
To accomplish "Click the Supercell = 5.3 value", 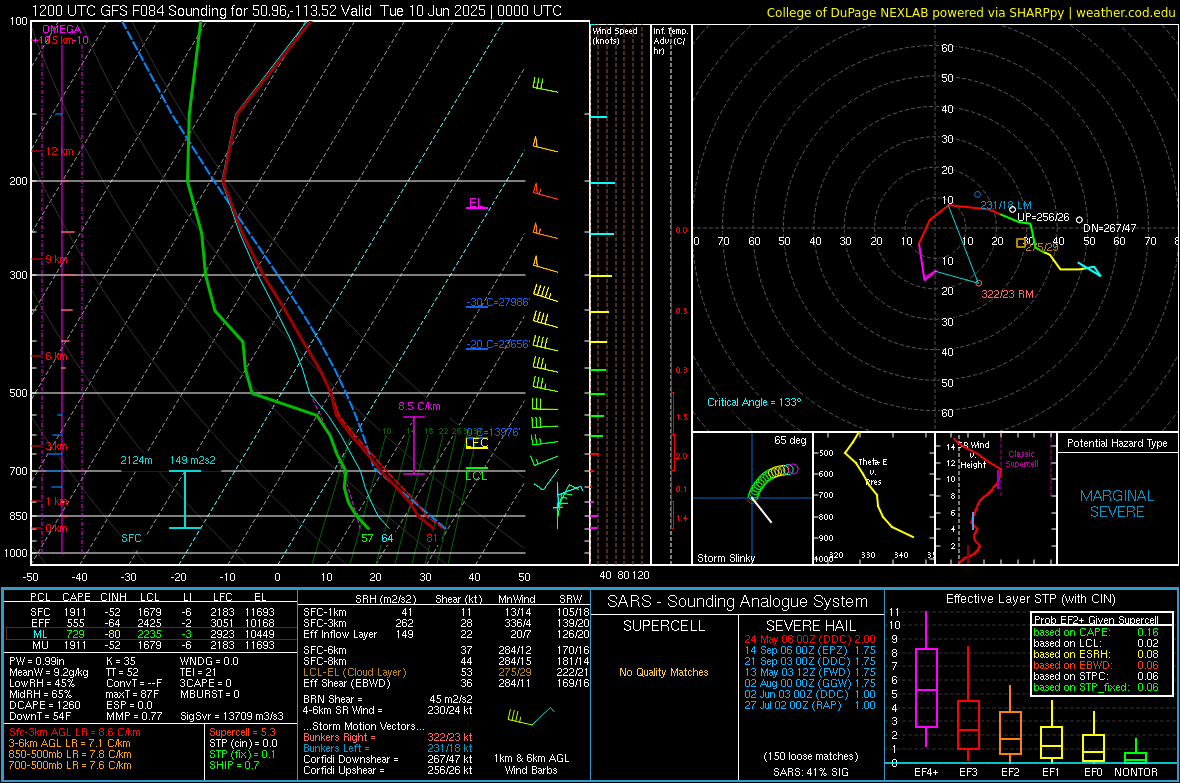I will click(x=242, y=732).
